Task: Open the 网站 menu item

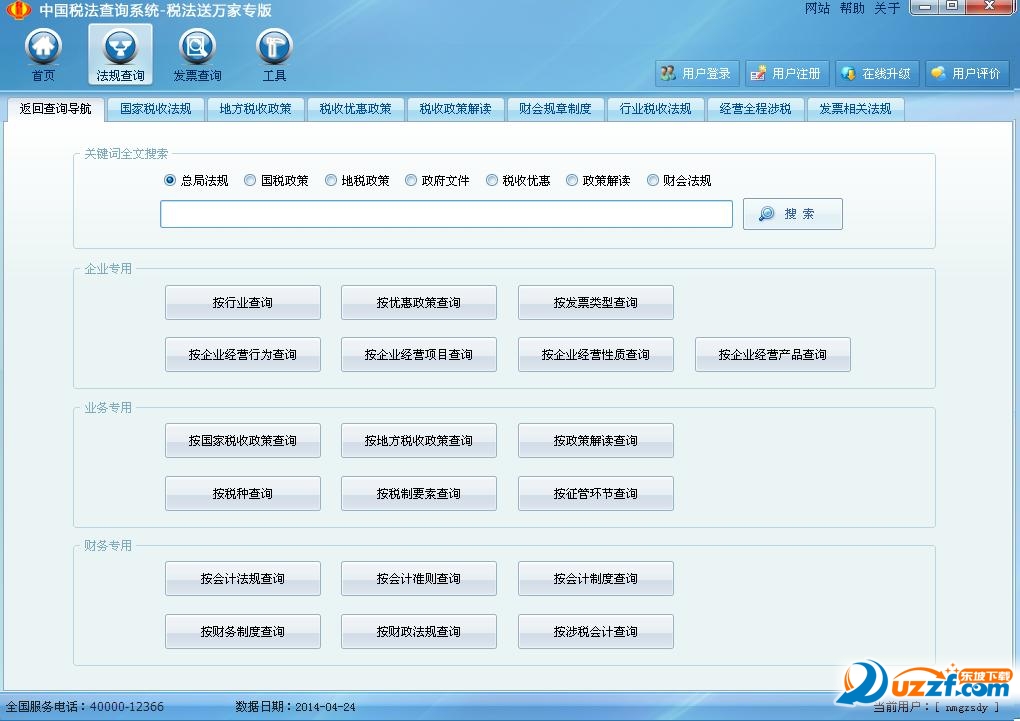Action: [x=817, y=8]
